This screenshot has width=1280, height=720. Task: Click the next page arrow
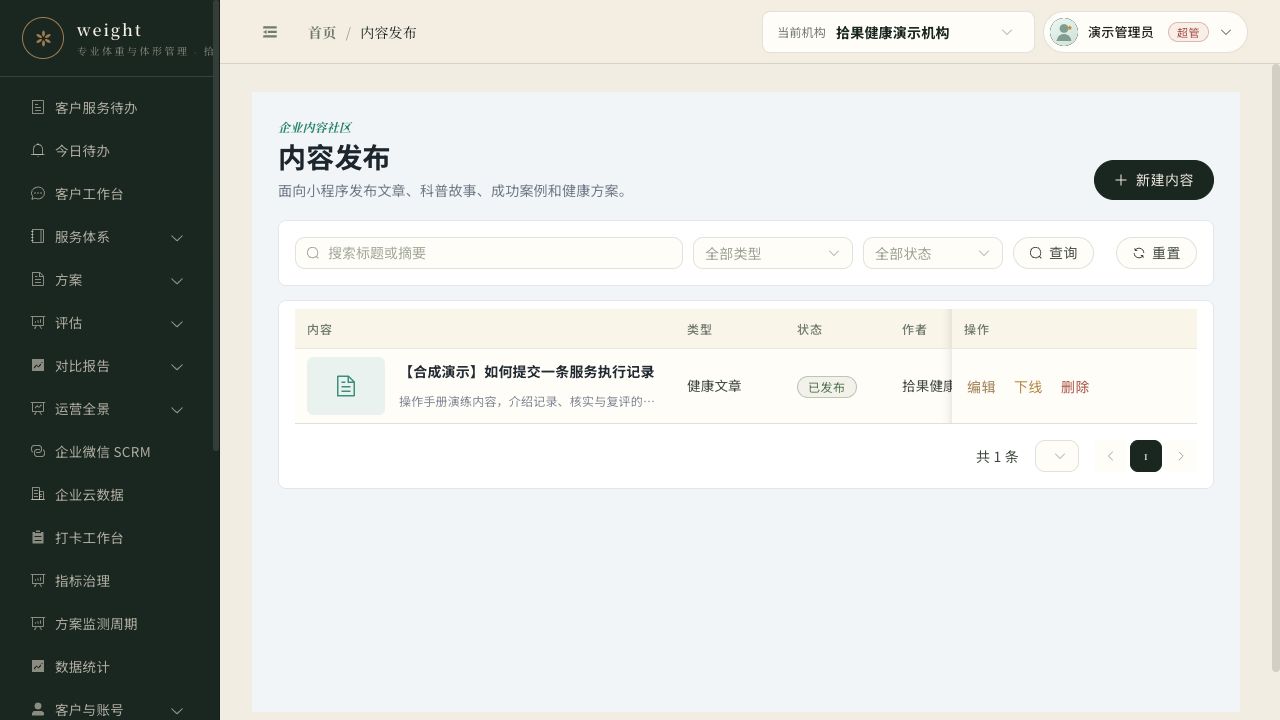(x=1181, y=456)
